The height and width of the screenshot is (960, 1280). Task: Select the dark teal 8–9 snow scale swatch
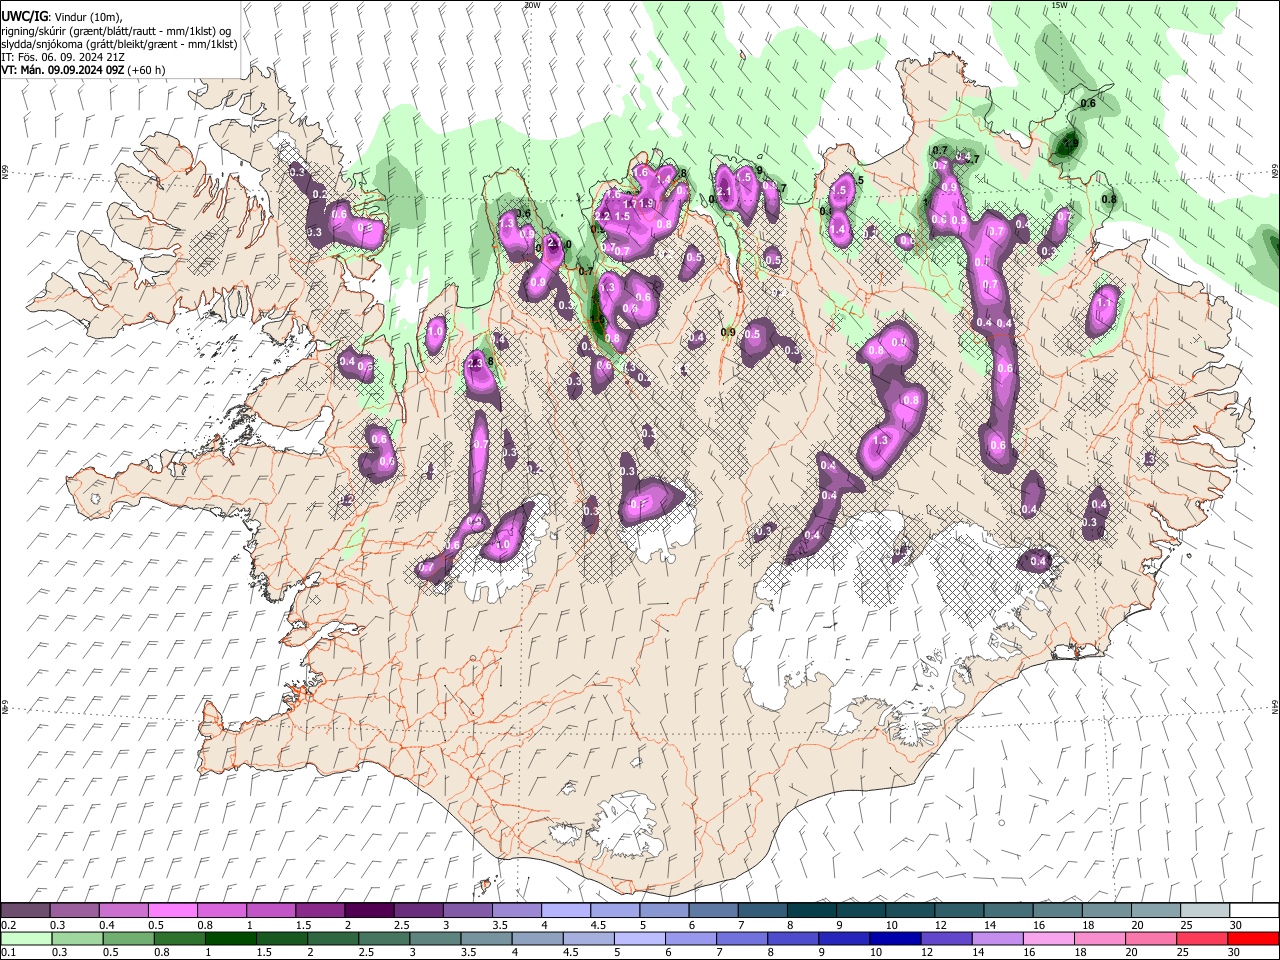click(810, 911)
